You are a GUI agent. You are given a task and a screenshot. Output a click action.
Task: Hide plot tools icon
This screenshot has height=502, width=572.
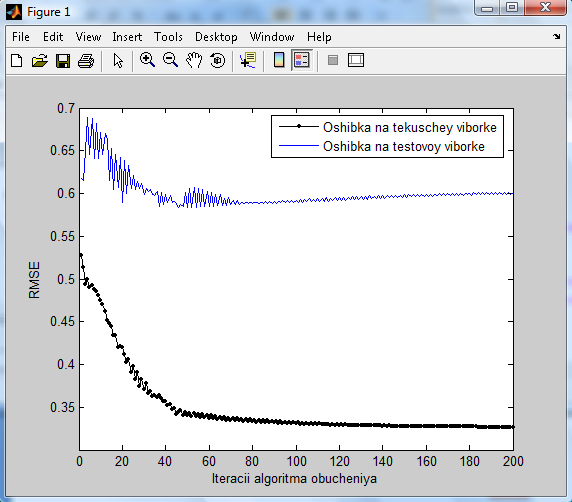click(333, 60)
